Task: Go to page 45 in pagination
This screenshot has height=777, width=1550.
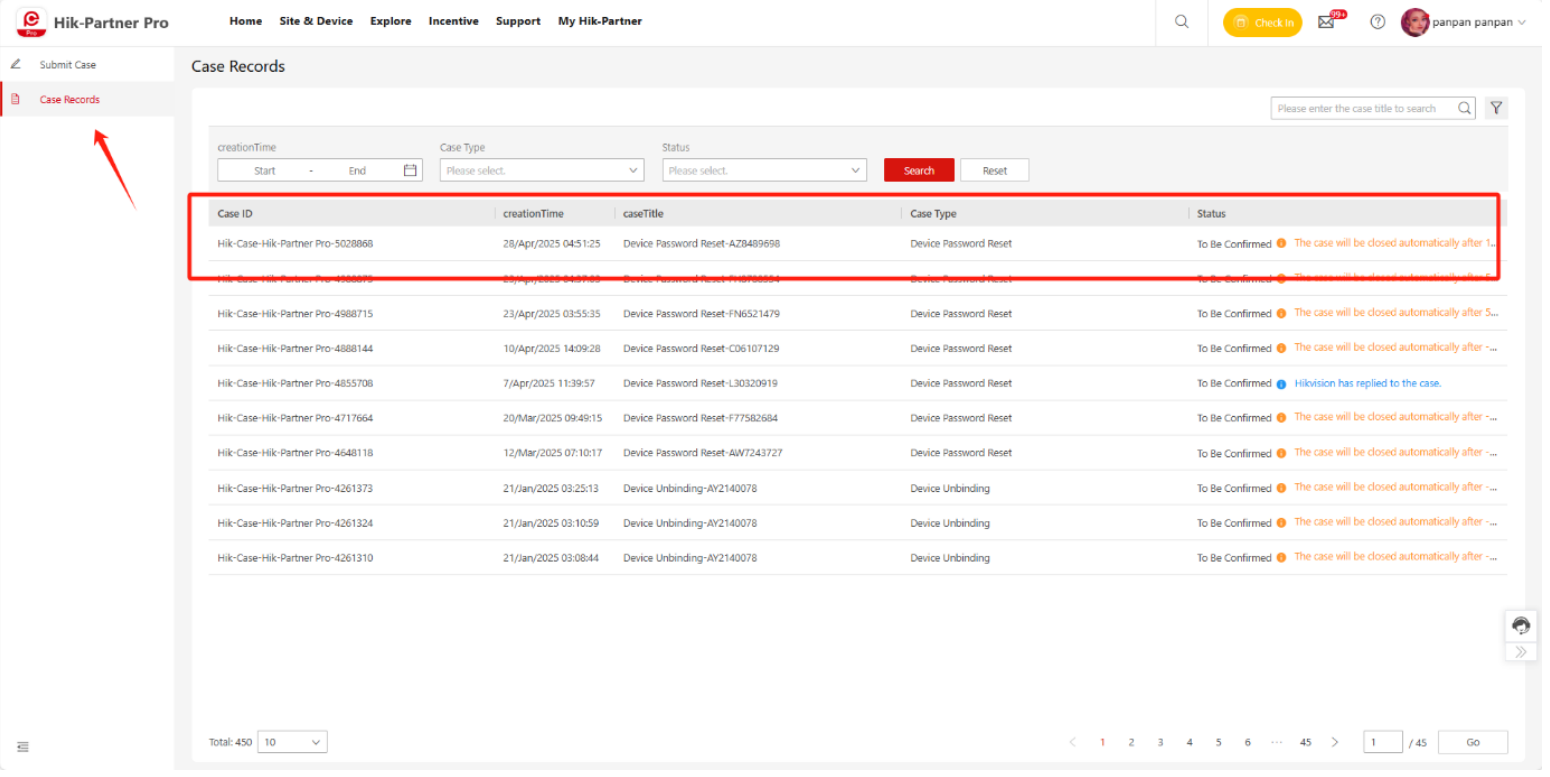Action: pyautogui.click(x=1305, y=741)
